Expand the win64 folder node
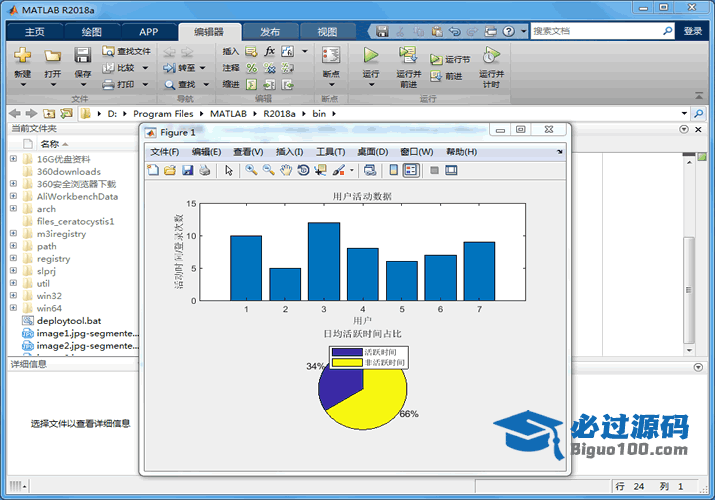 click(x=14, y=308)
